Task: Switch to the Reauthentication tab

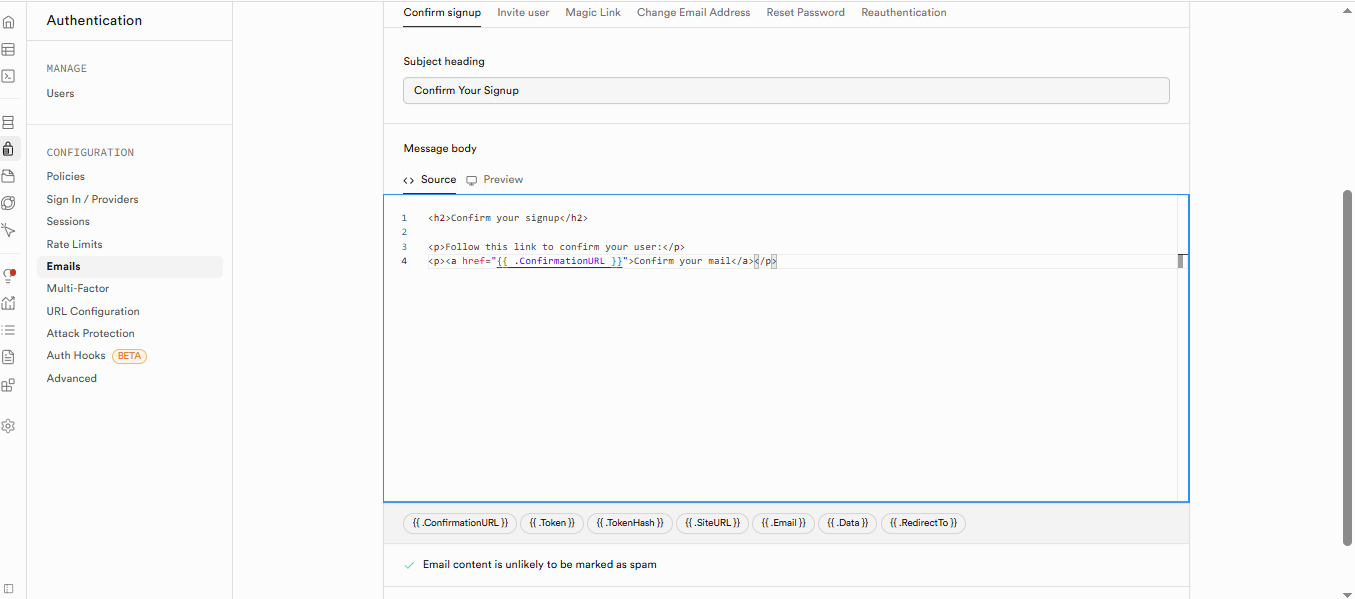Action: (904, 12)
